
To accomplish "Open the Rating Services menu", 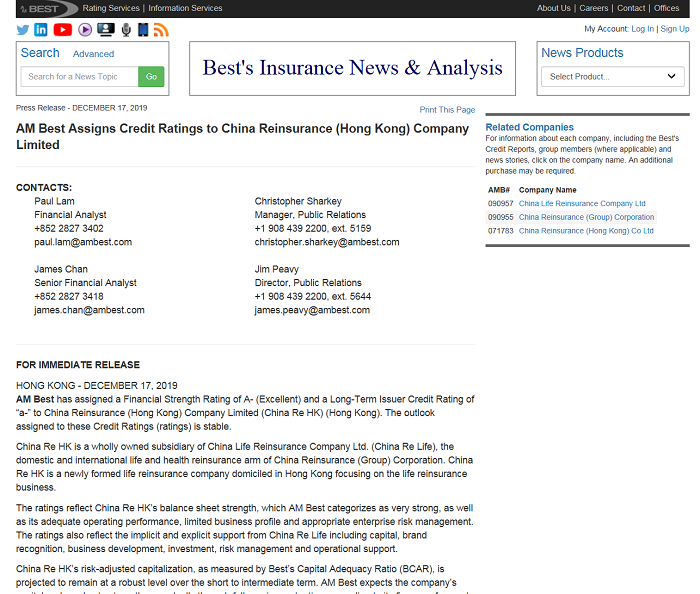I will (111, 9).
